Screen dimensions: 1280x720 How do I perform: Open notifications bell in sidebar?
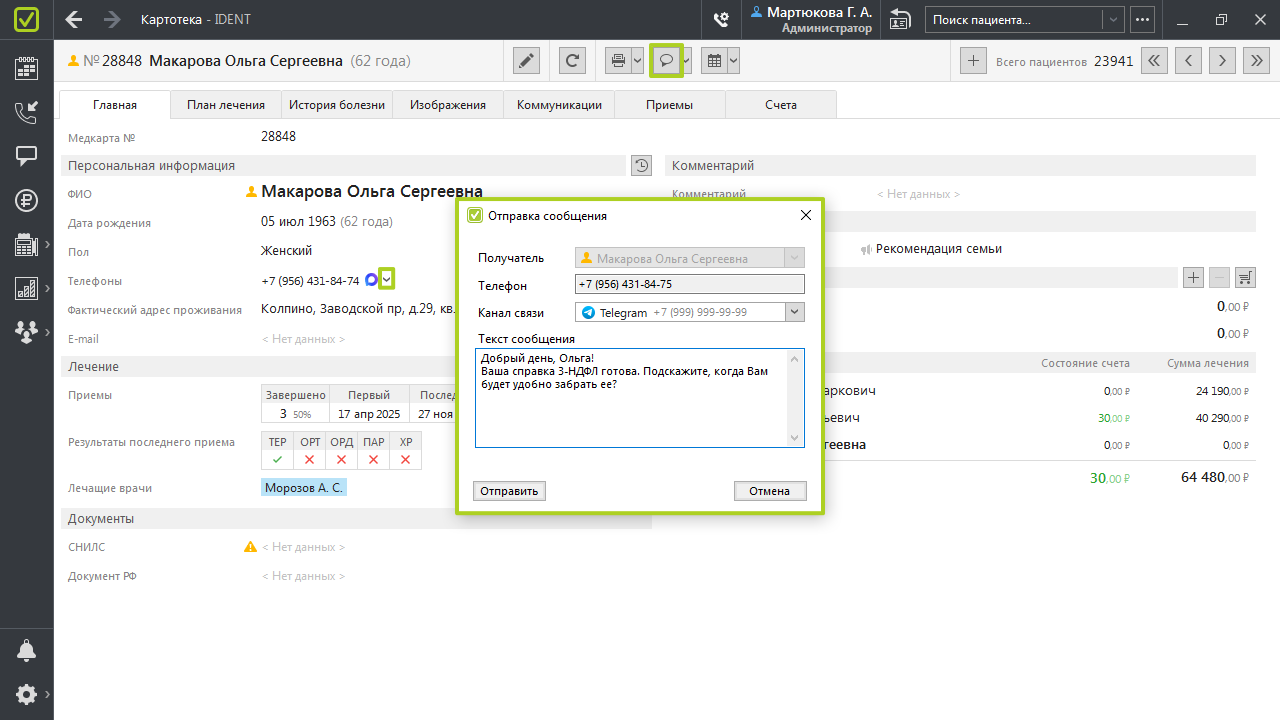(26, 651)
